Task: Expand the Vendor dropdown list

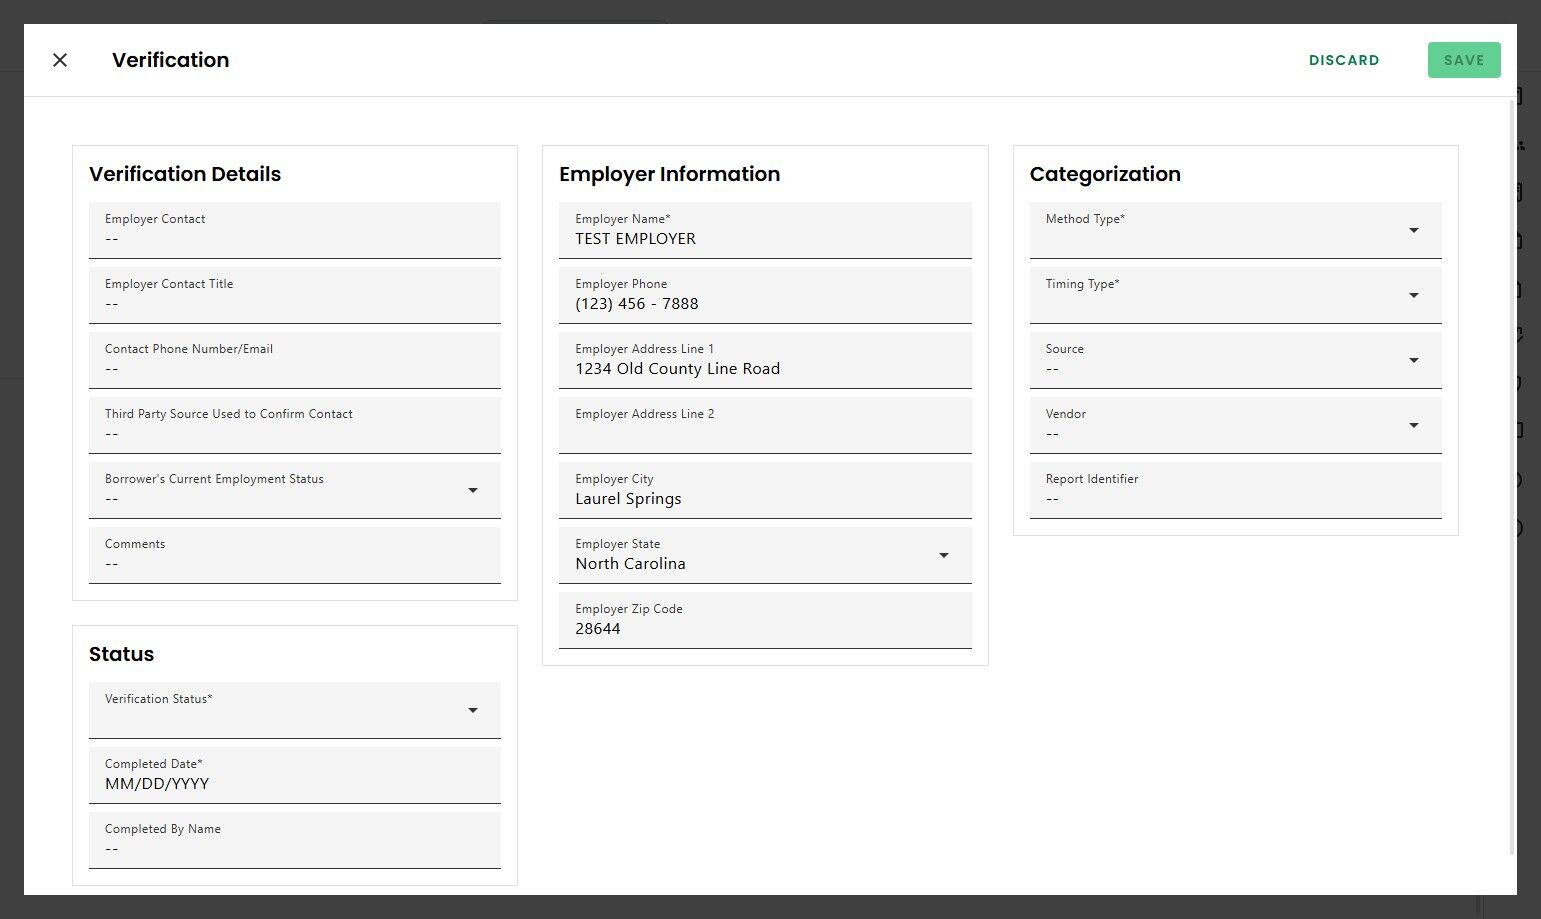Action: [1235, 425]
